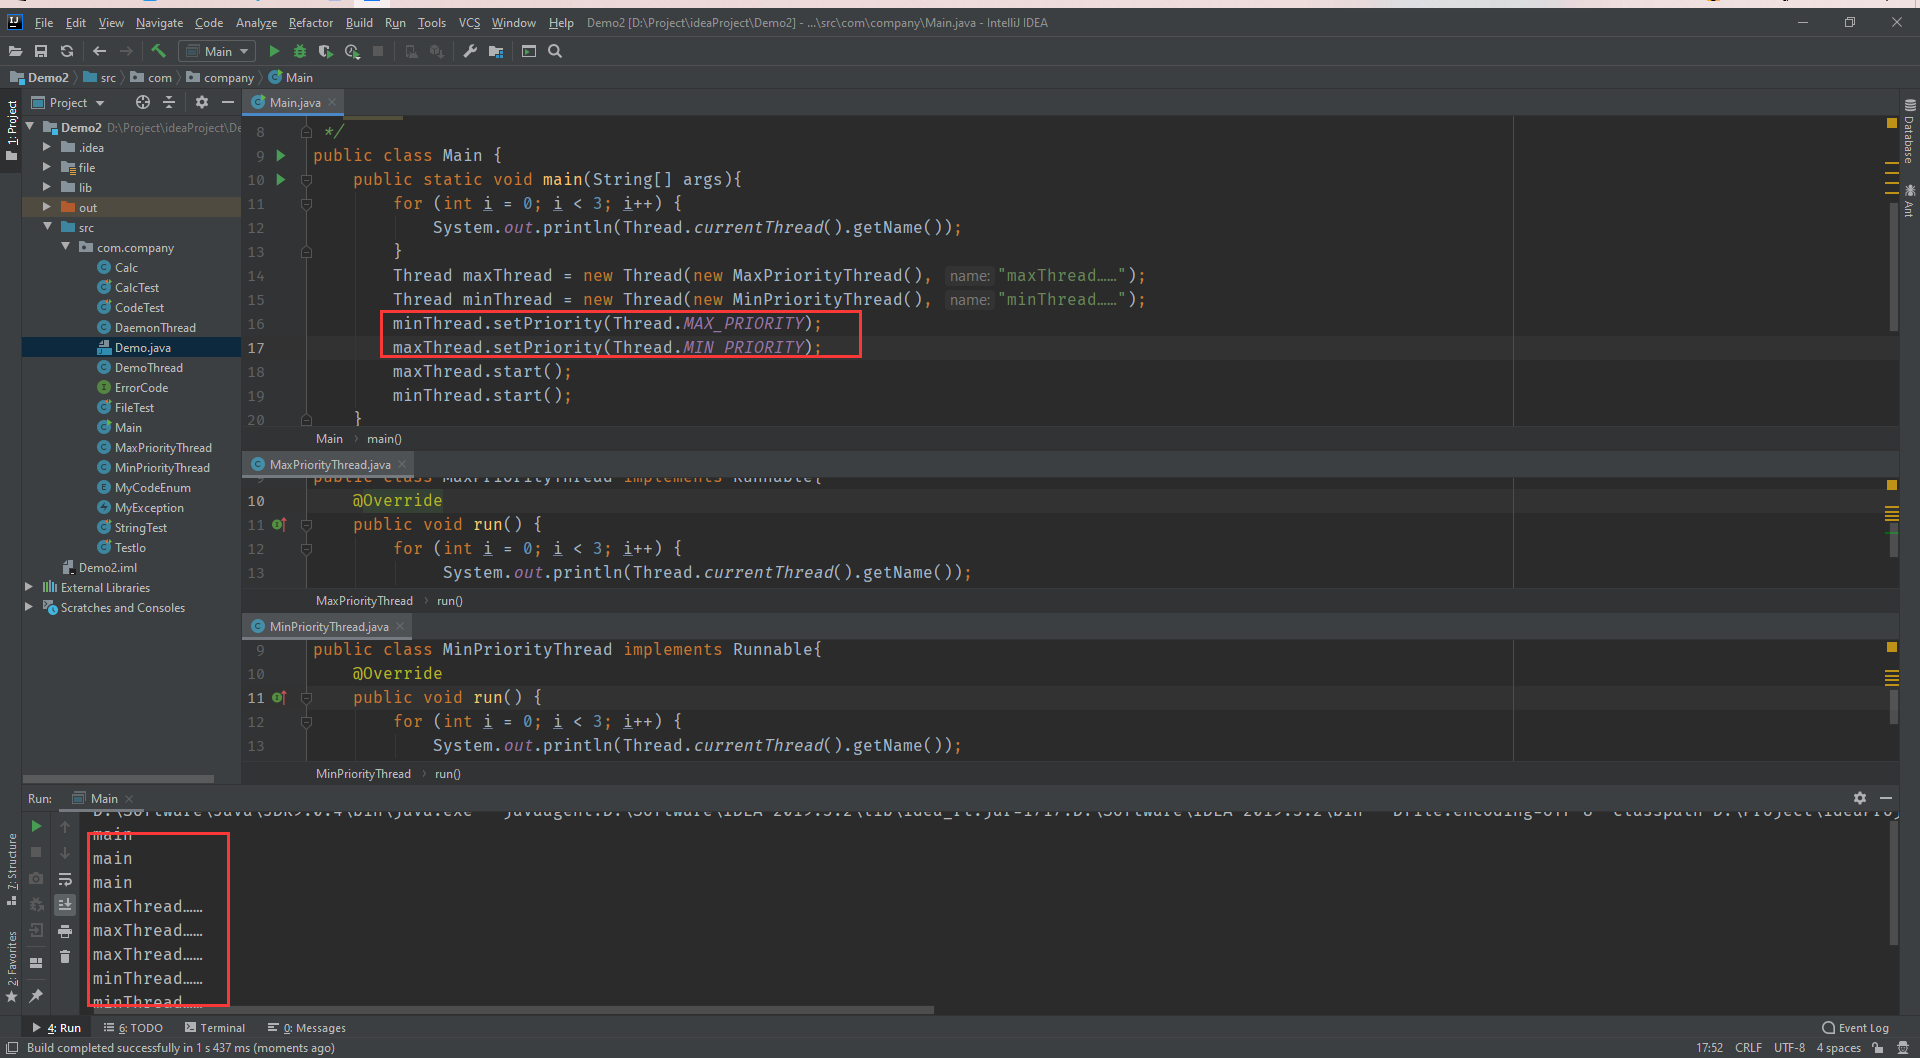Collapse the Demo2 project root node

[30, 127]
